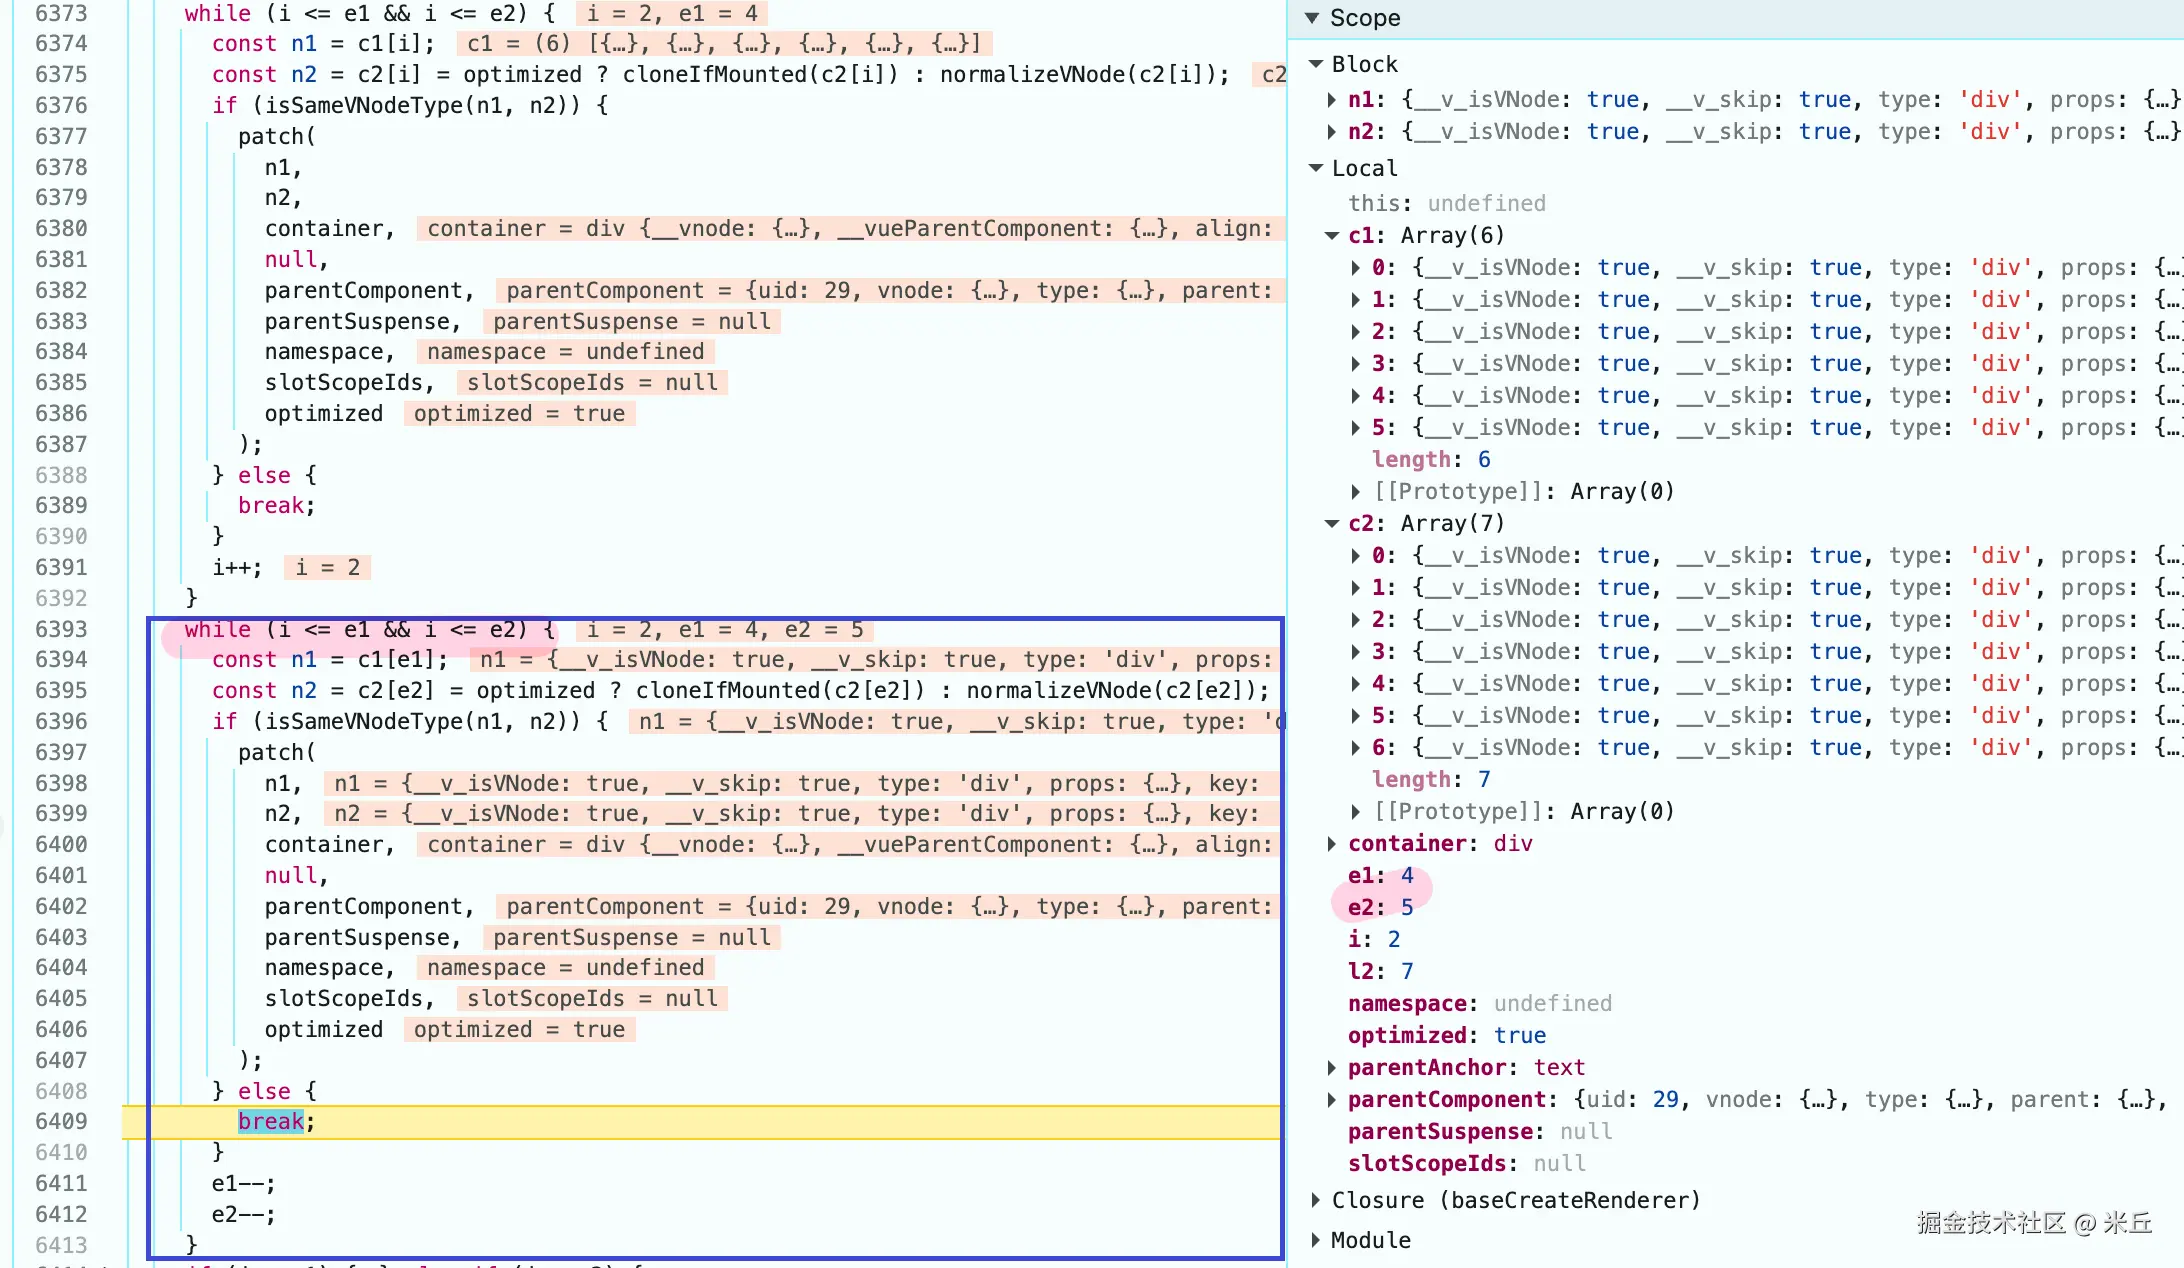The image size is (2184, 1268).
Task: Collapse the Local scope group
Action: click(1316, 168)
